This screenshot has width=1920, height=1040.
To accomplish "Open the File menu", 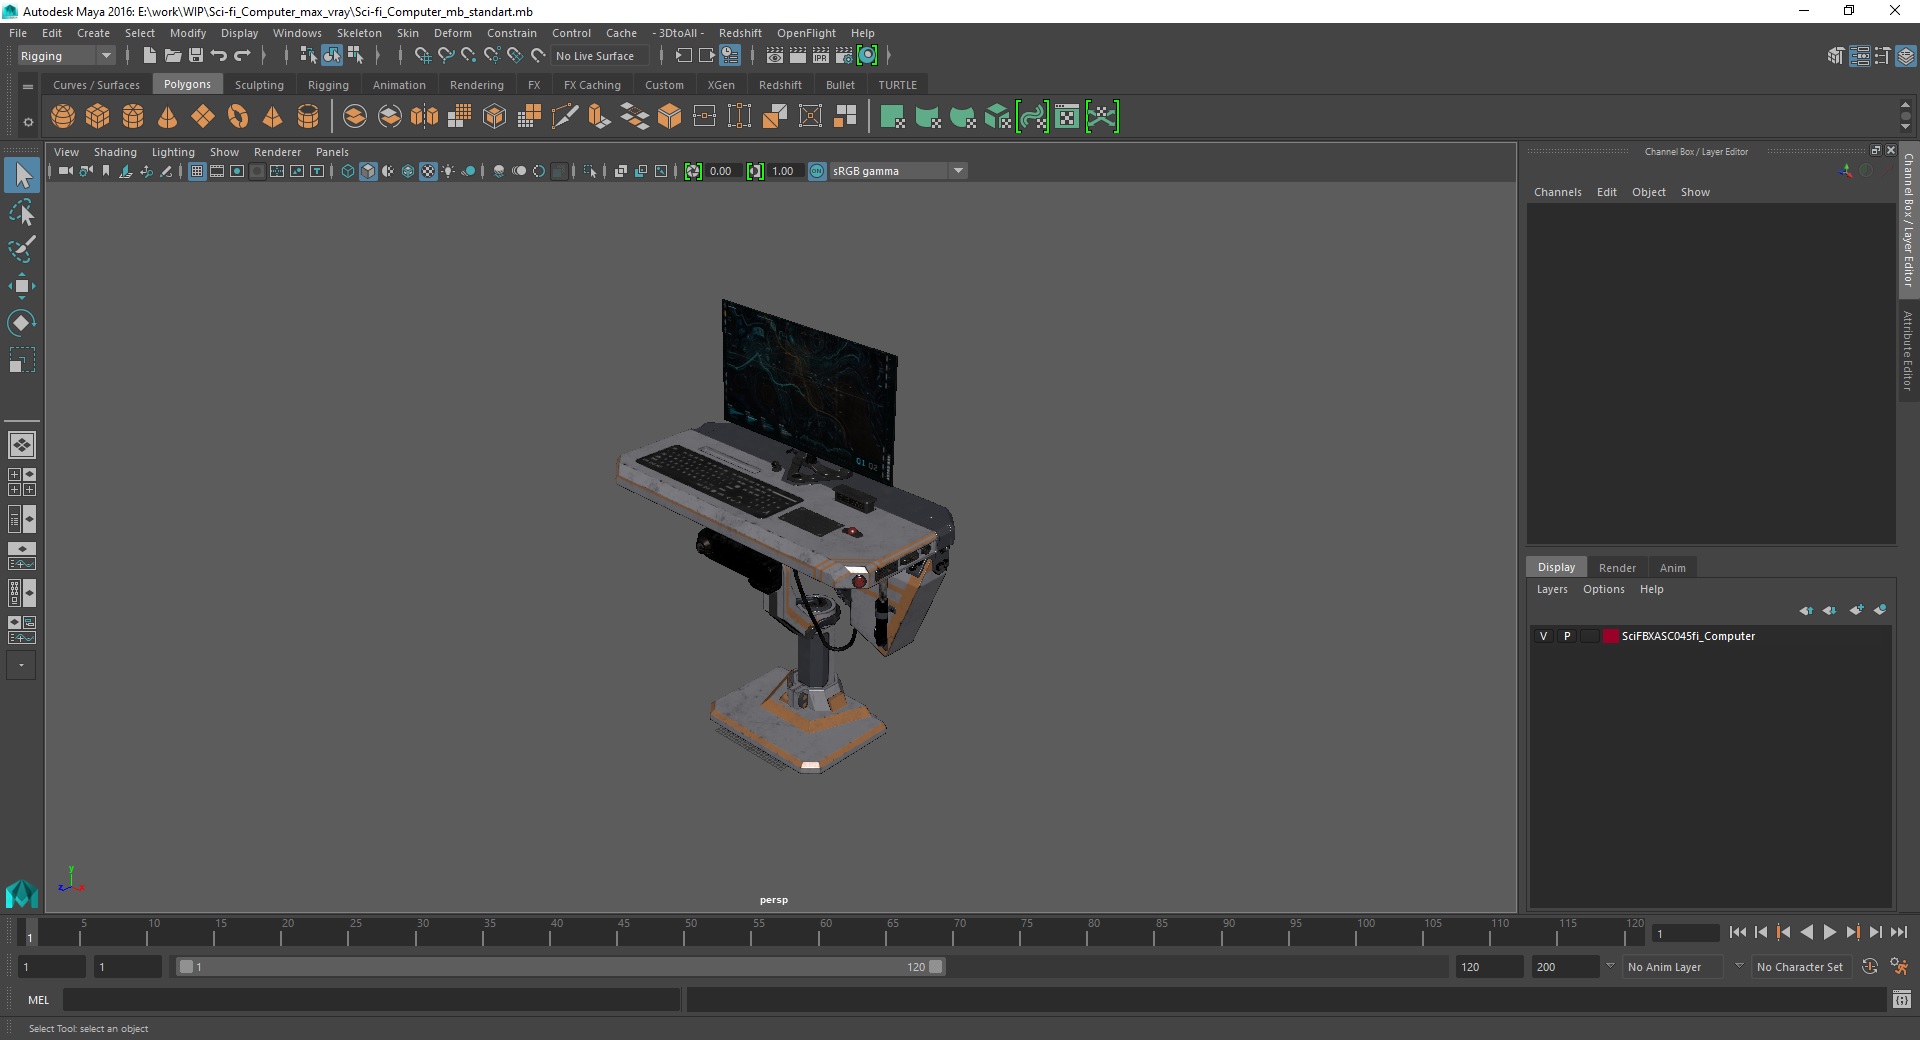I will (18, 33).
